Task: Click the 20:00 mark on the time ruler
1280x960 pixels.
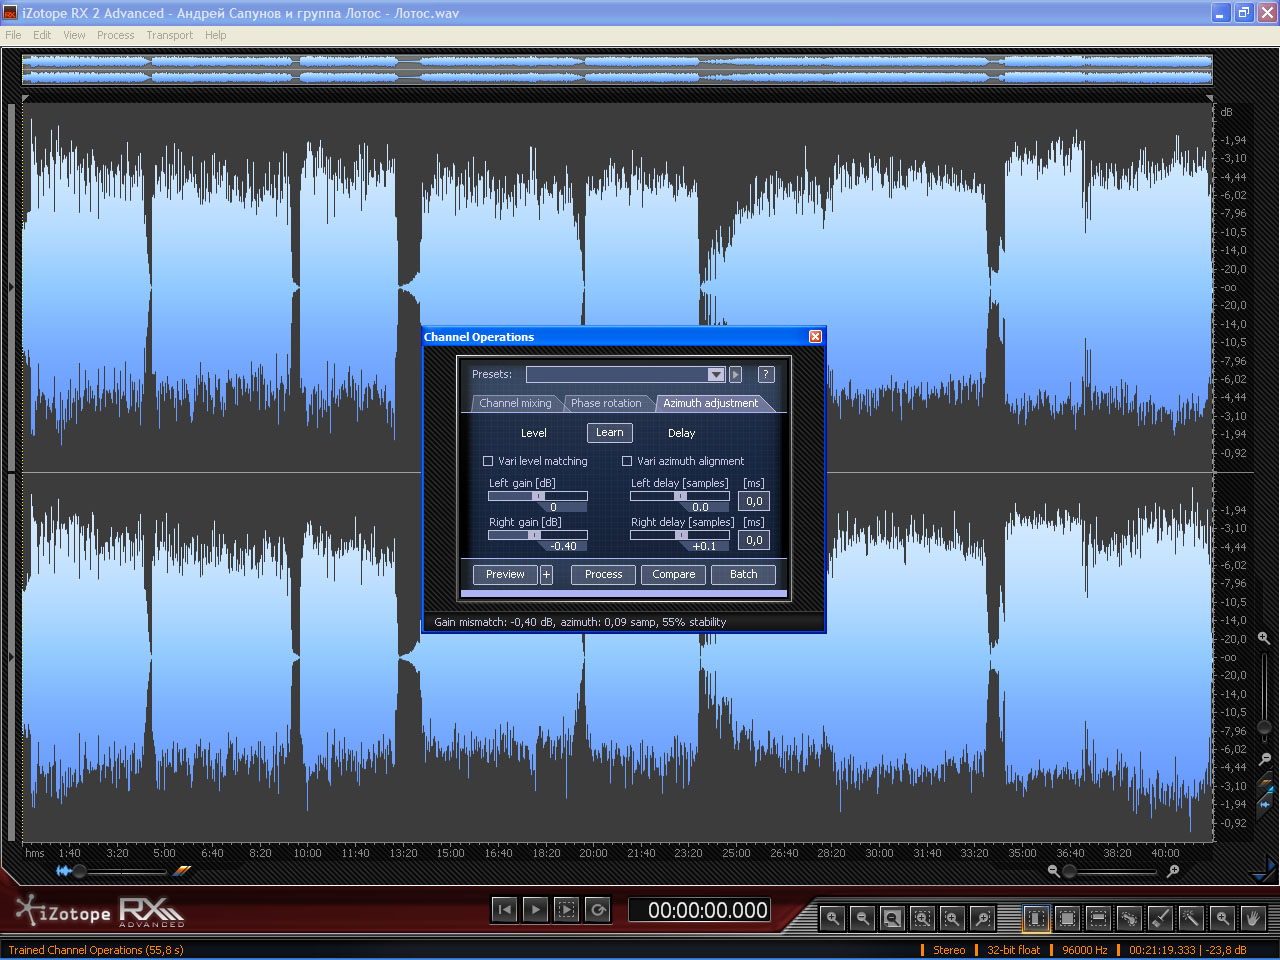Action: pyautogui.click(x=593, y=853)
